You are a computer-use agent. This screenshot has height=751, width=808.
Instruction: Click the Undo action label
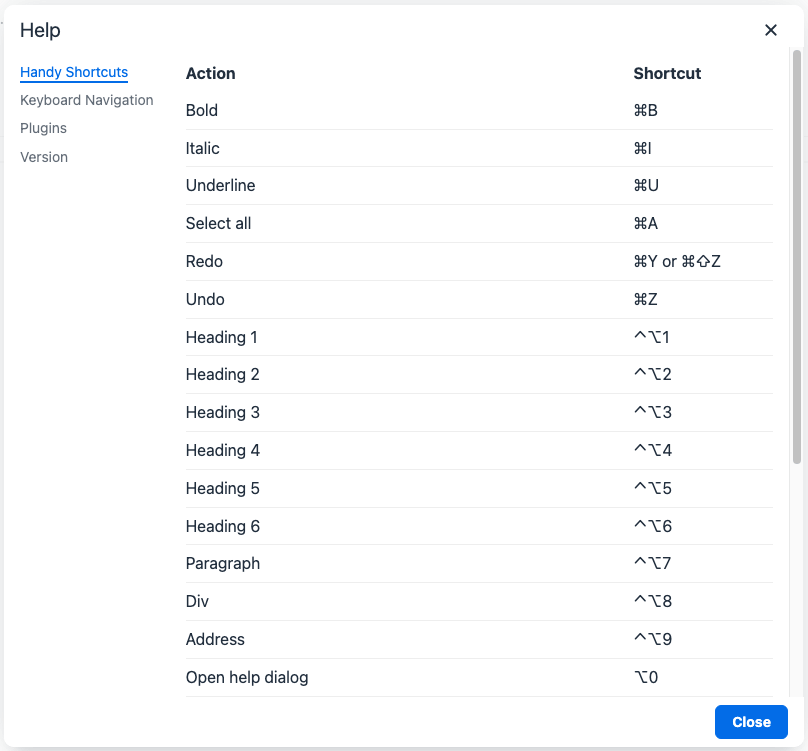coord(205,299)
